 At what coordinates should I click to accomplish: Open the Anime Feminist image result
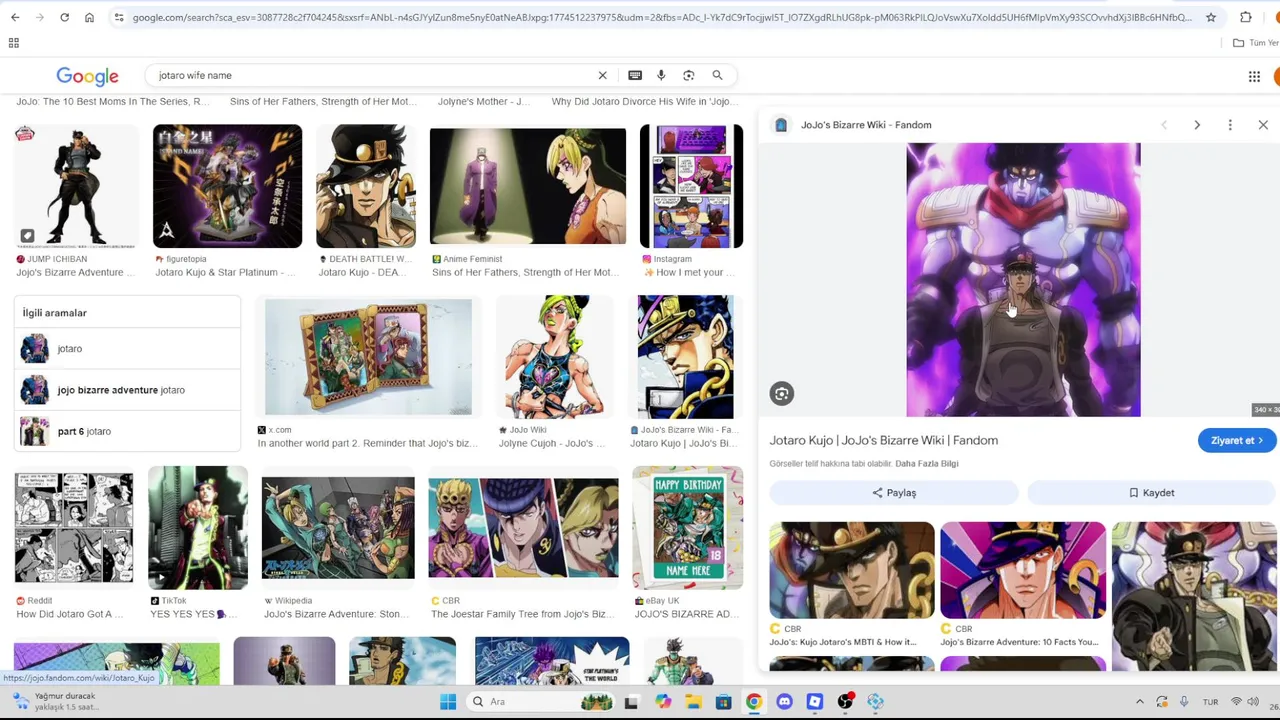point(528,187)
